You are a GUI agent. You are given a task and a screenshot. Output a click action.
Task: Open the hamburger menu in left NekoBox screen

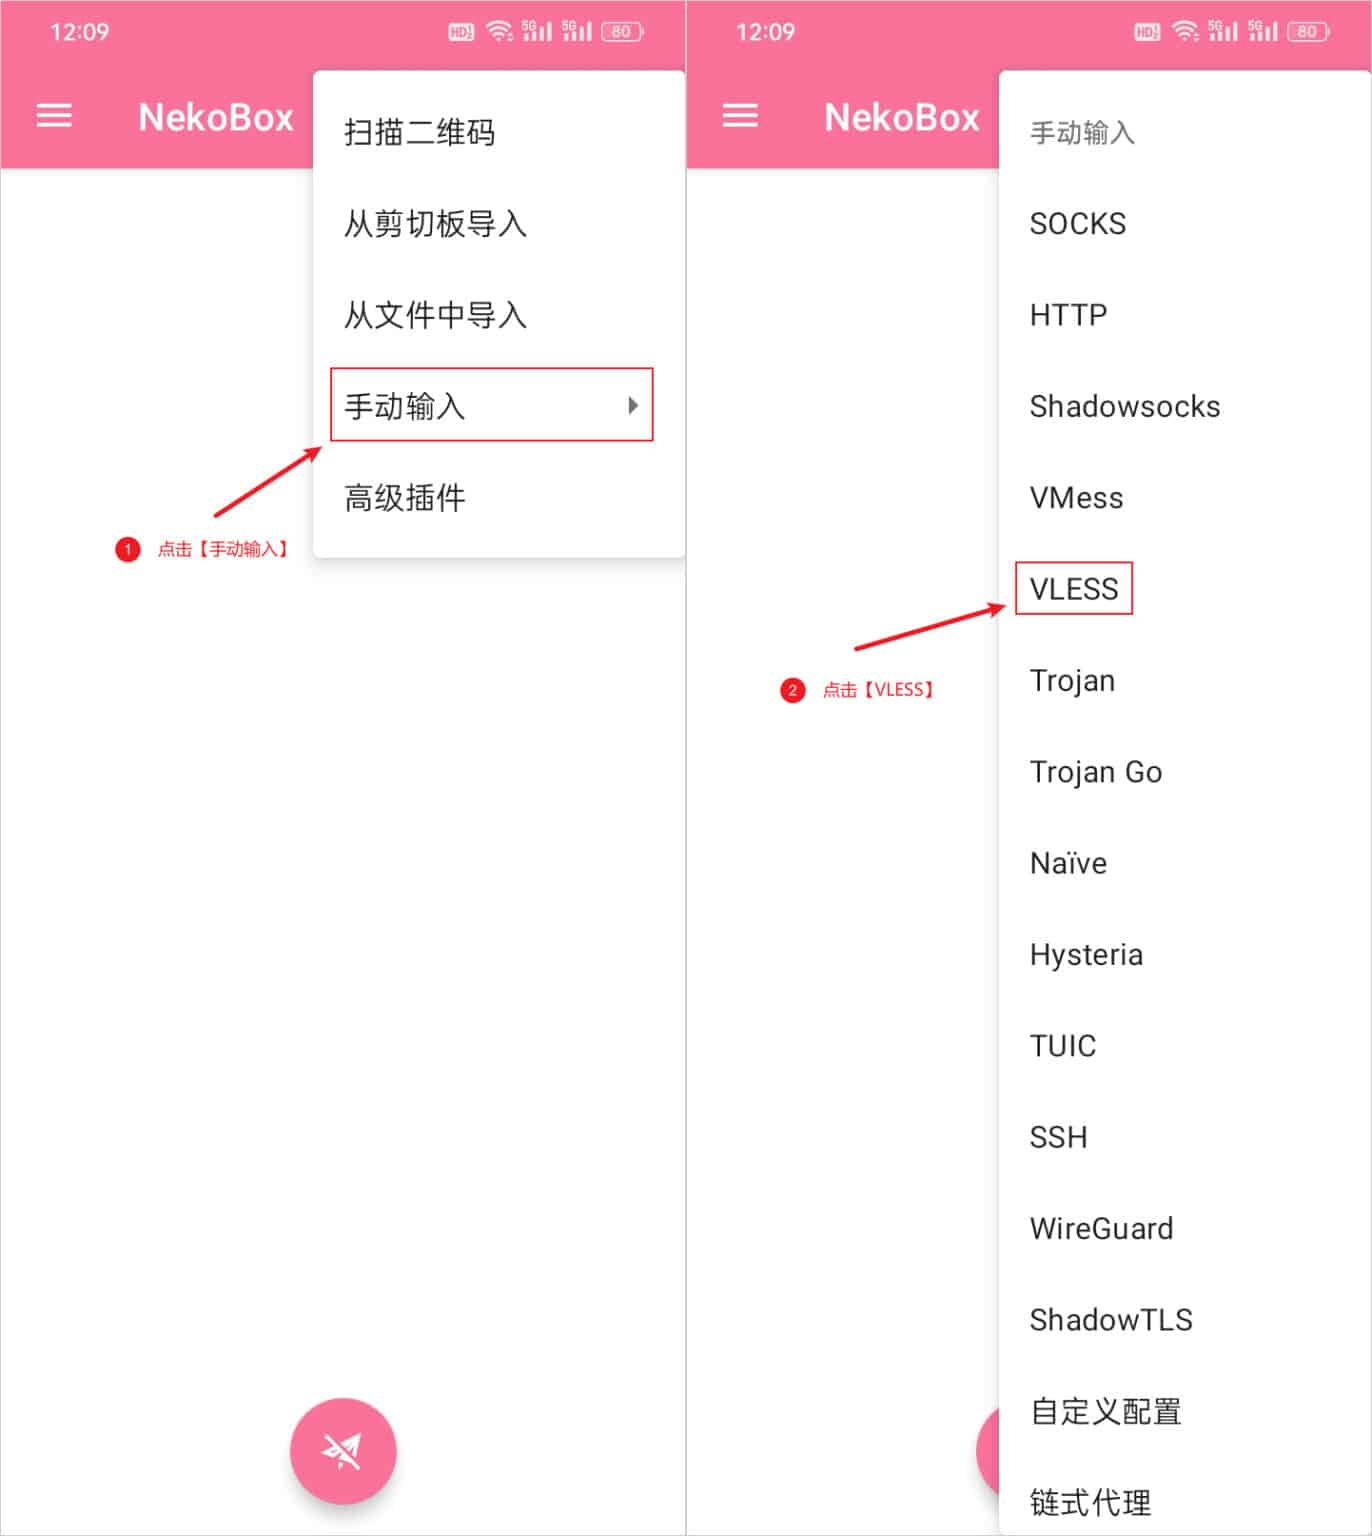coord(54,116)
